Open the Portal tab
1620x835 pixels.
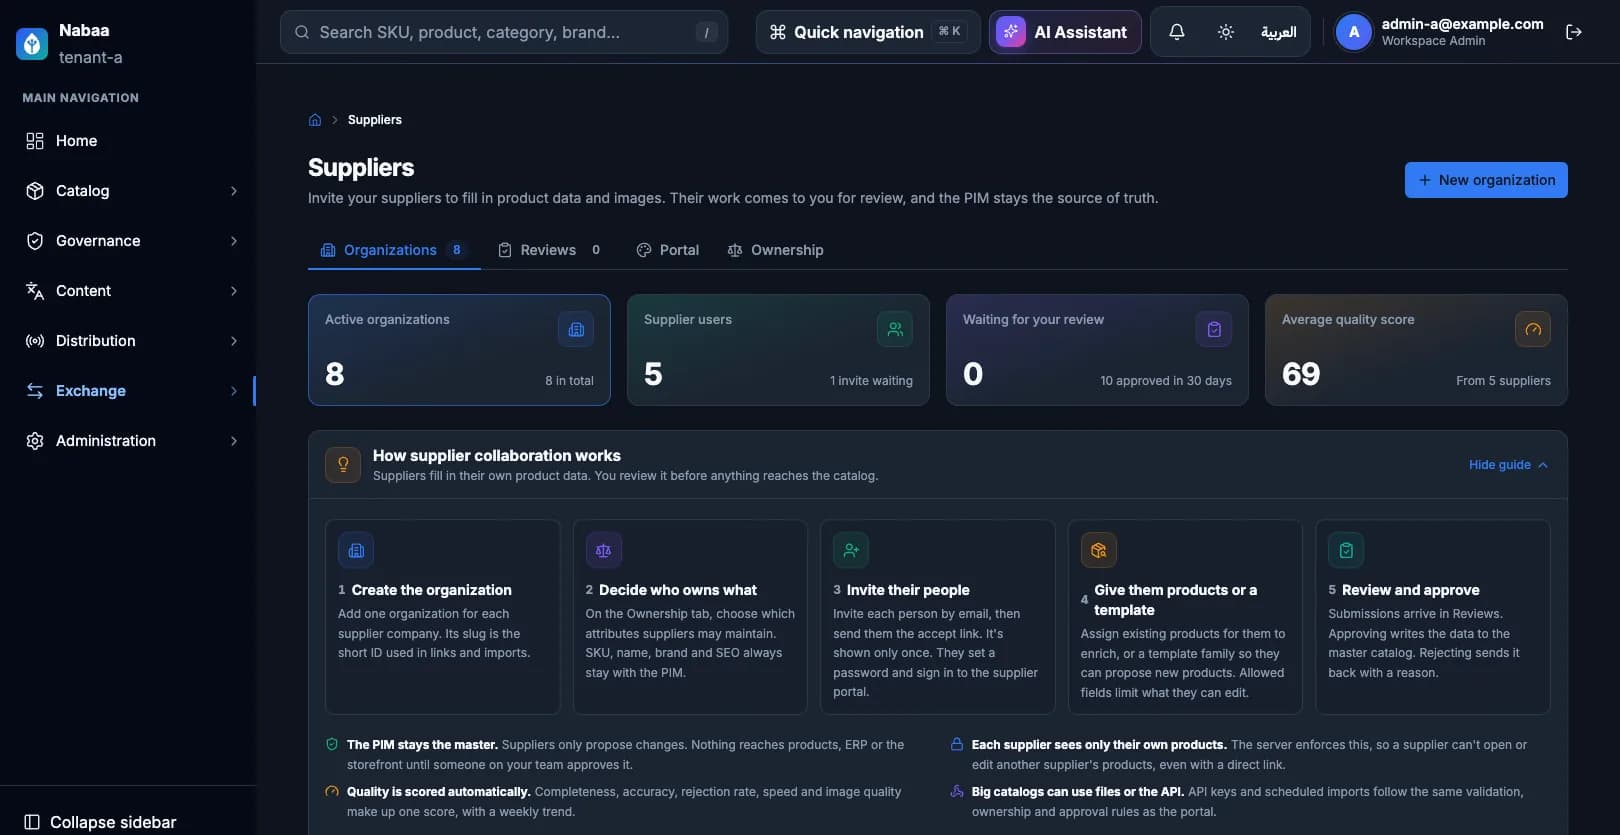point(668,250)
